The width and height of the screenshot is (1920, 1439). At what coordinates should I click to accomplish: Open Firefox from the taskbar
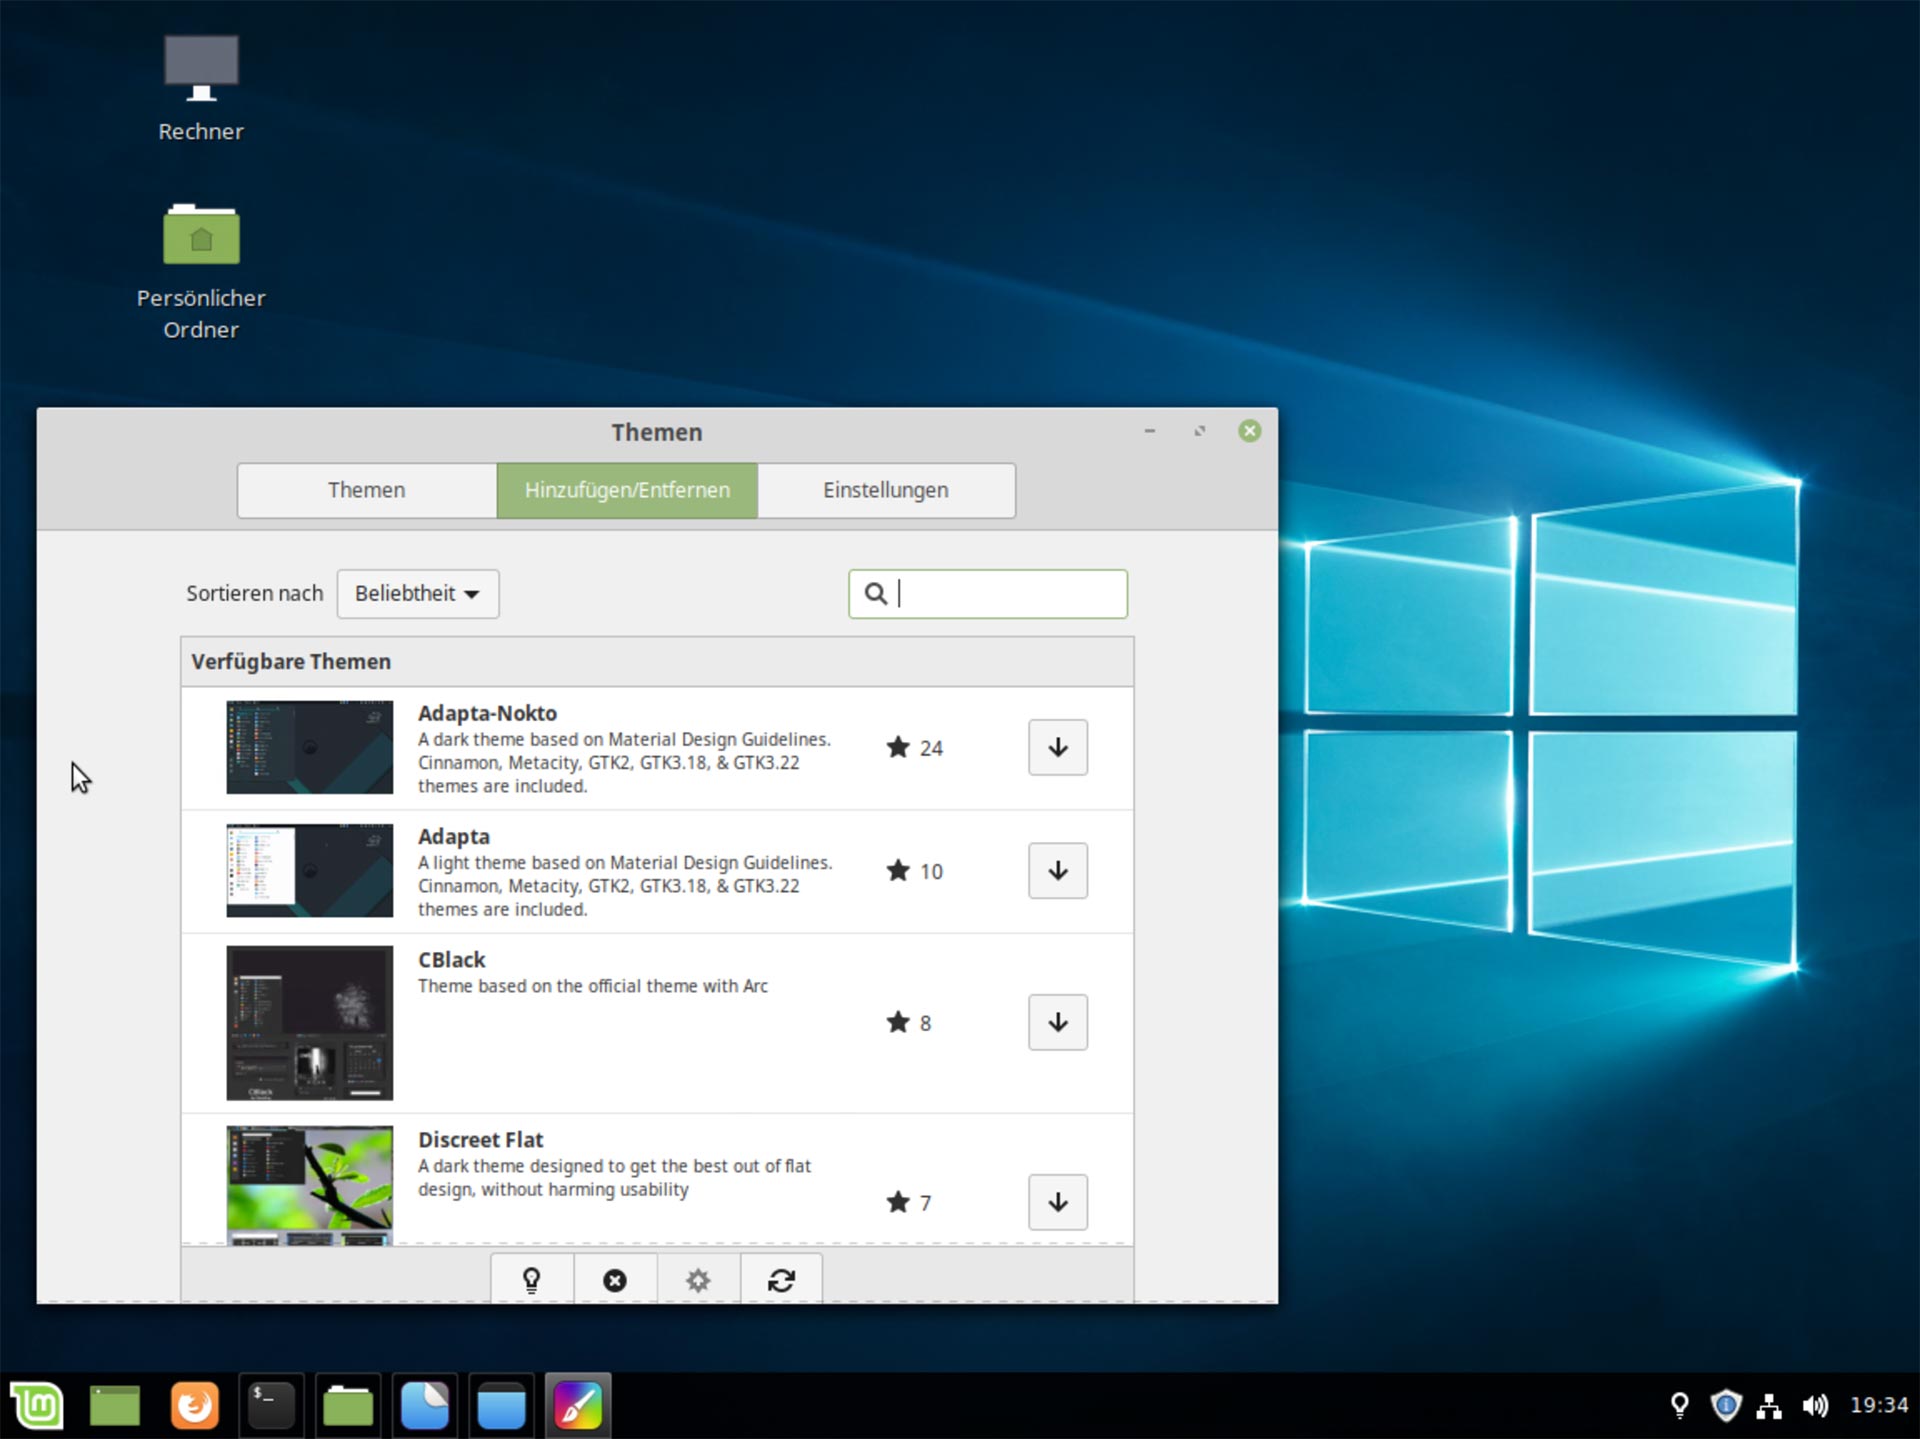coord(194,1404)
